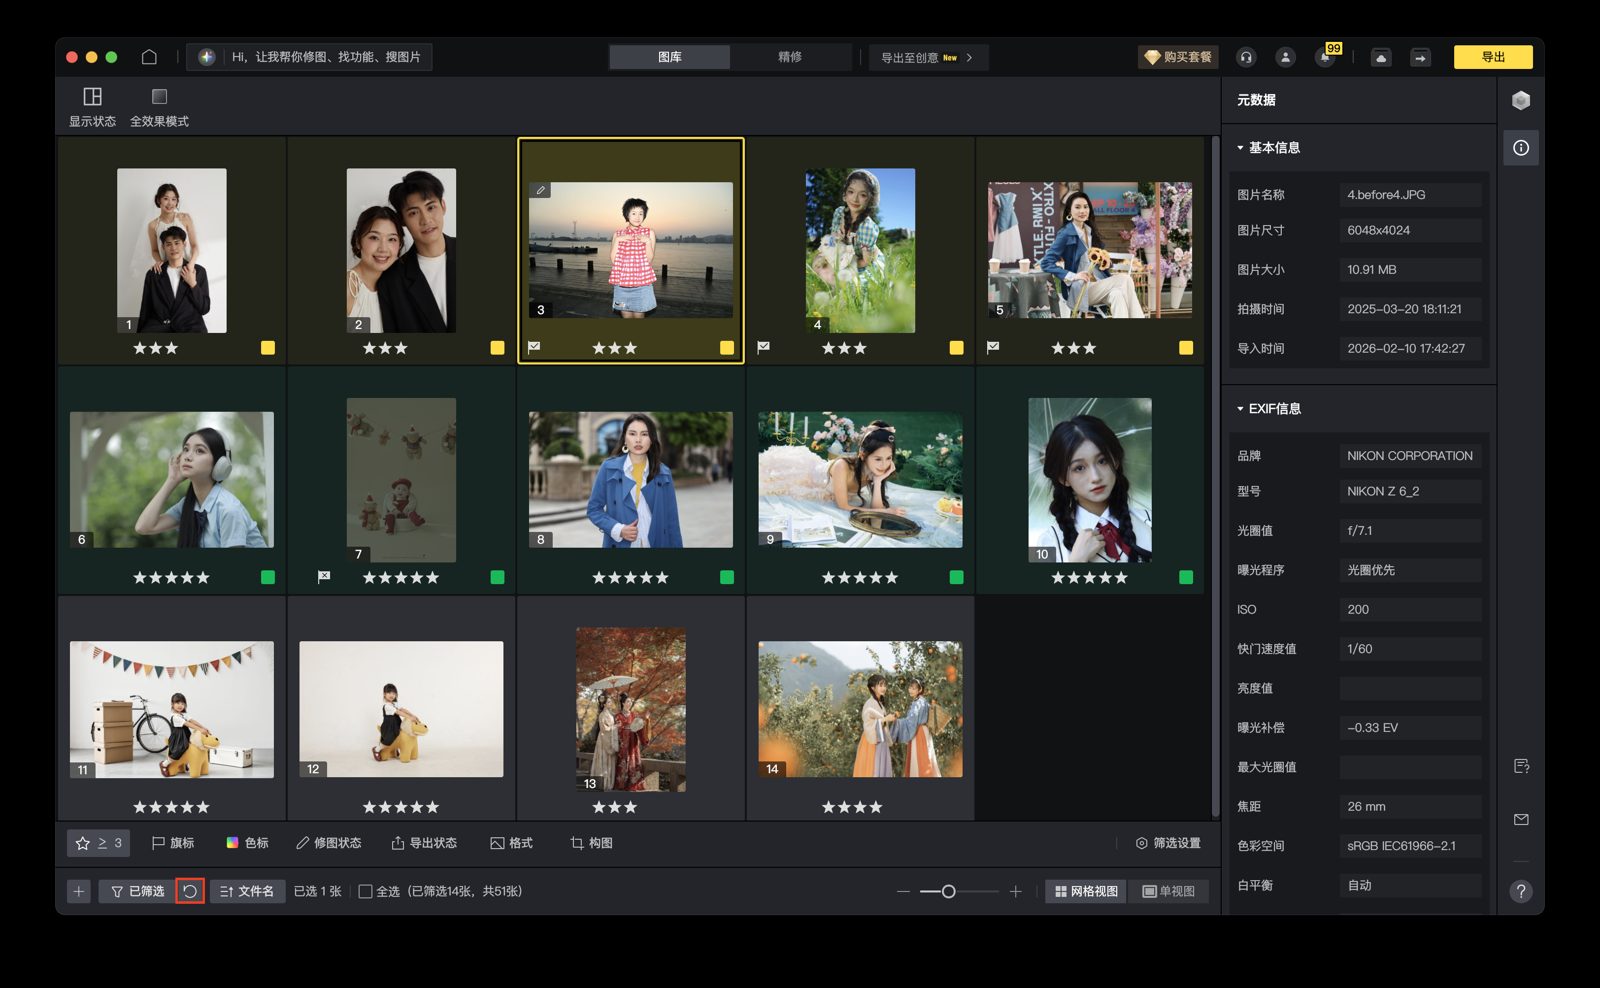Open the info panel icon on right sidebar
Image resolution: width=1600 pixels, height=988 pixels.
[x=1522, y=147]
